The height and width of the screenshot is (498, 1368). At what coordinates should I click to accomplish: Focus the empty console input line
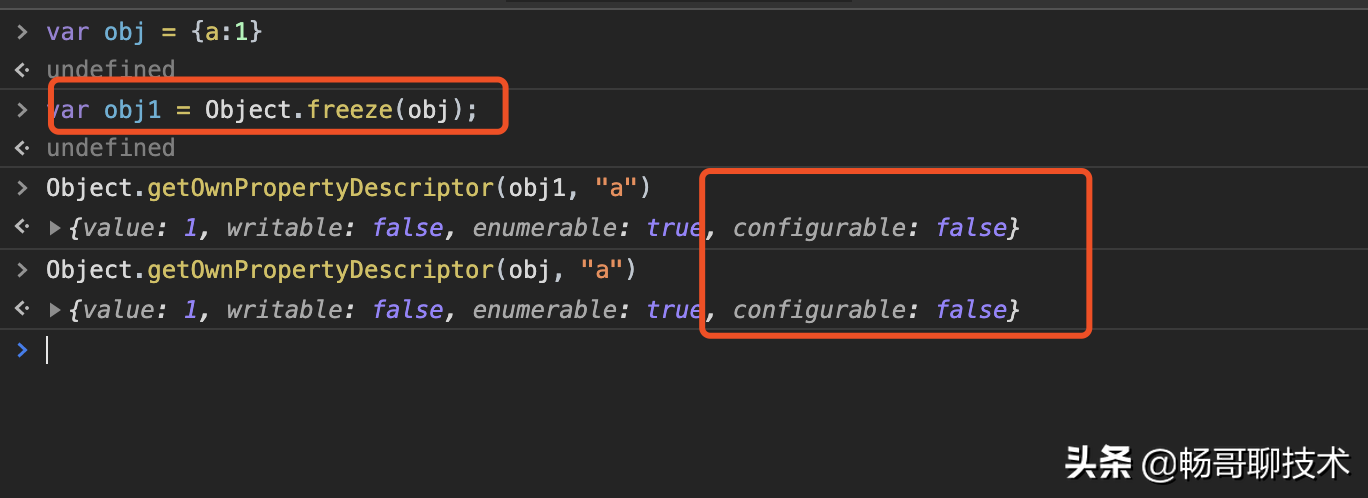(700, 350)
